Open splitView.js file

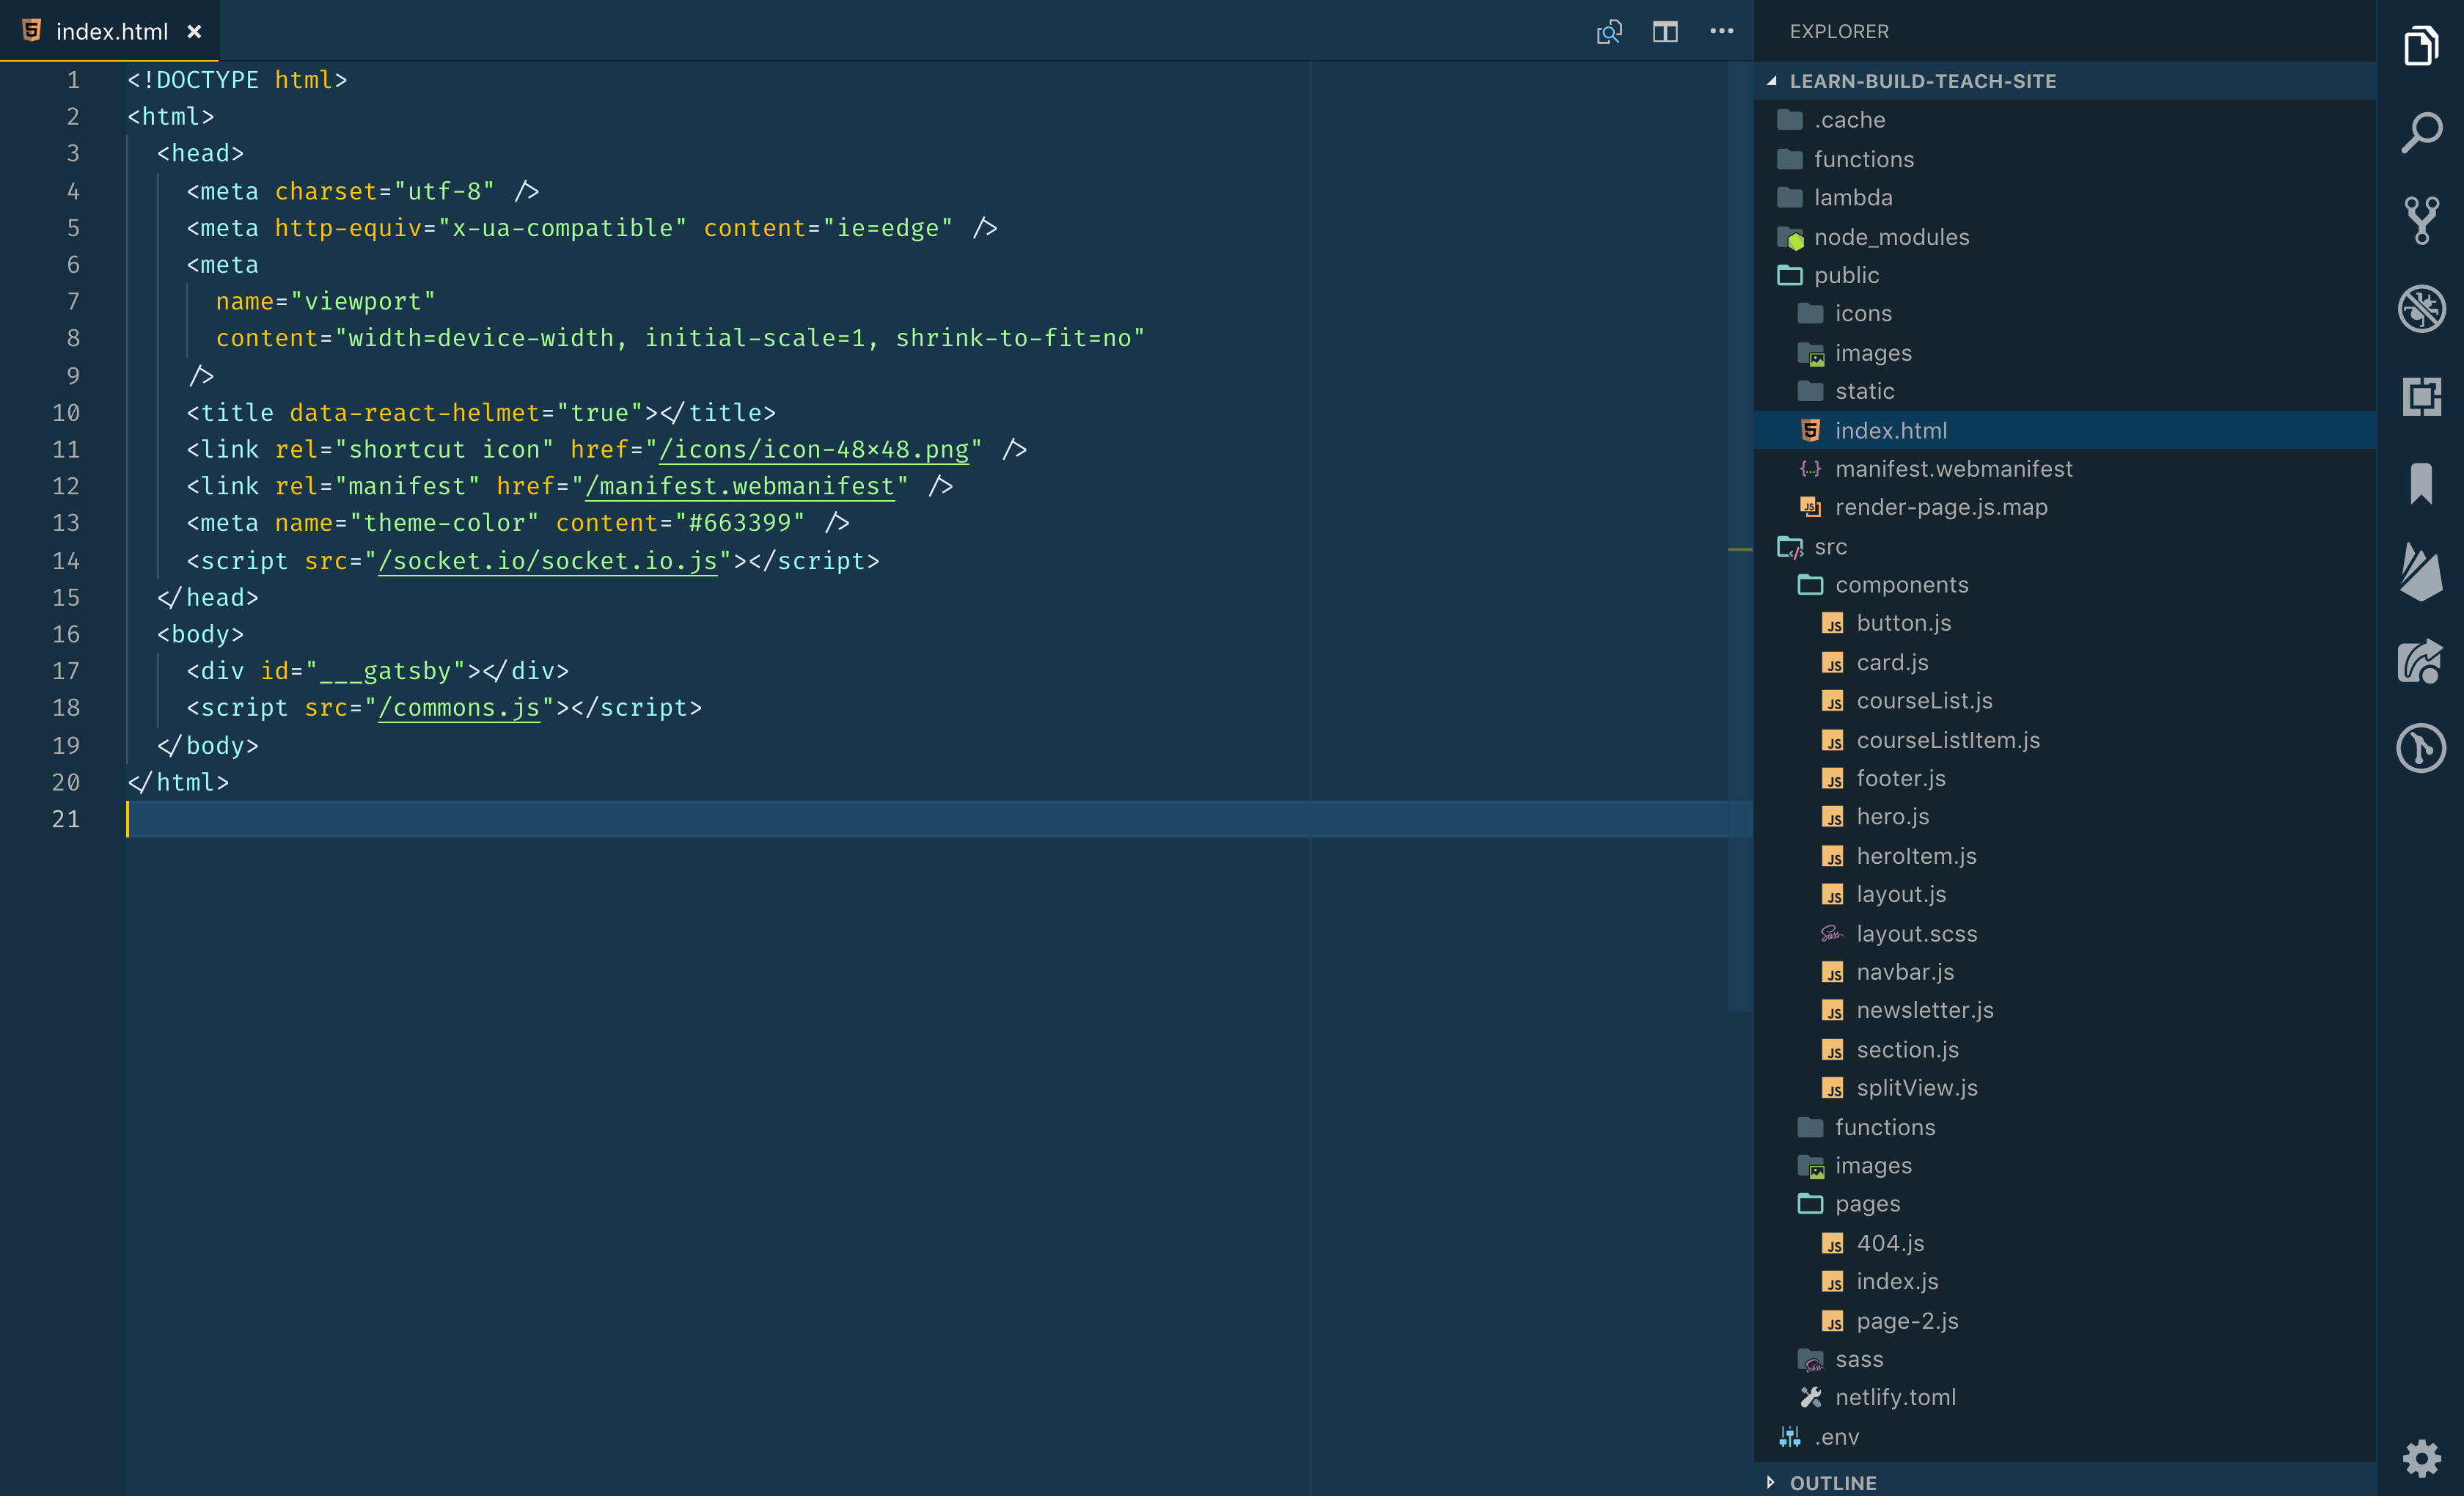tap(2065, 1087)
